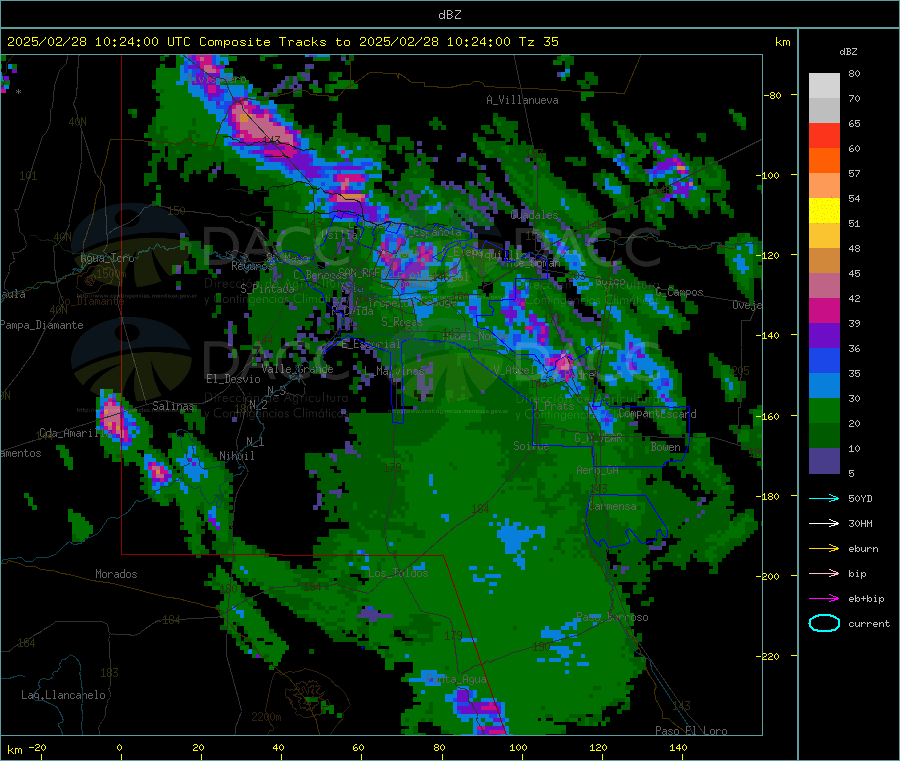Click the 'Paso_El_Loro' map label
900x761 pixels.
coord(692,731)
